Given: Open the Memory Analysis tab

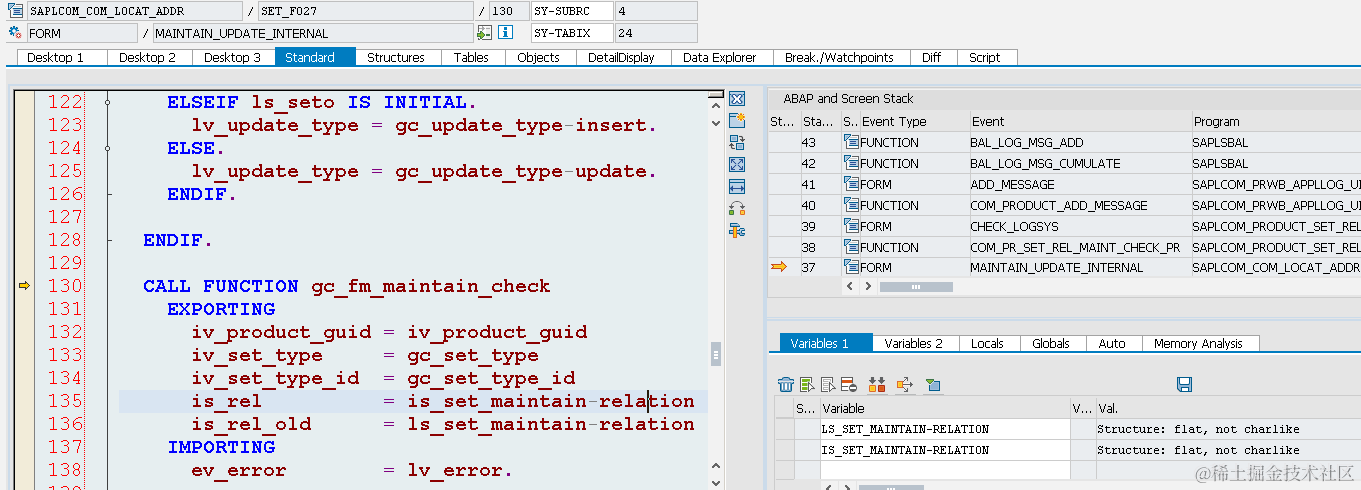Looking at the screenshot, I should tap(1198, 343).
